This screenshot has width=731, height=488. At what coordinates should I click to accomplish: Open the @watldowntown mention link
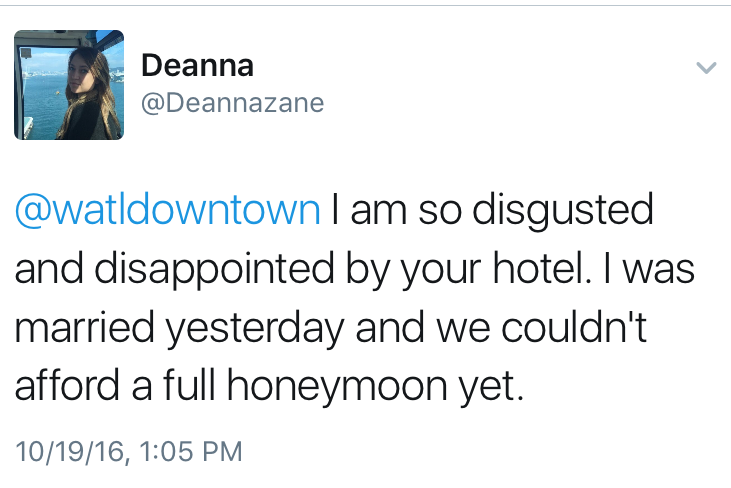point(167,211)
